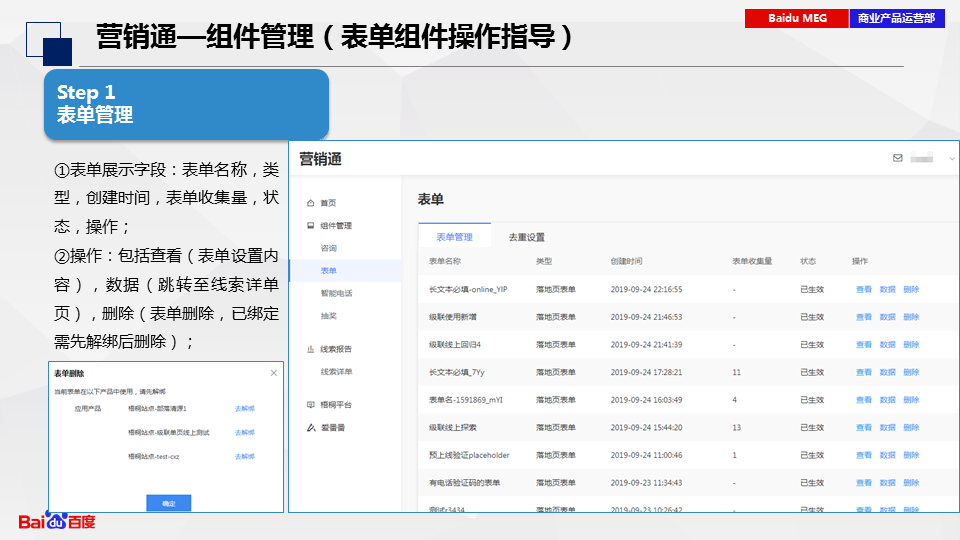Click 数据 for 长文本必填-online_YIP
The height and width of the screenshot is (540, 960).
(888, 290)
